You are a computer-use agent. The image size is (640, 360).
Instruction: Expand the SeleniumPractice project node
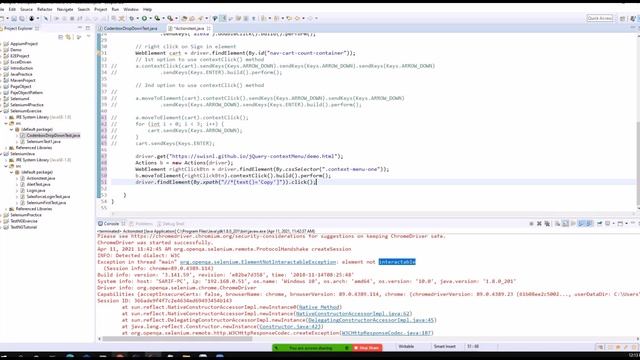point(1,215)
